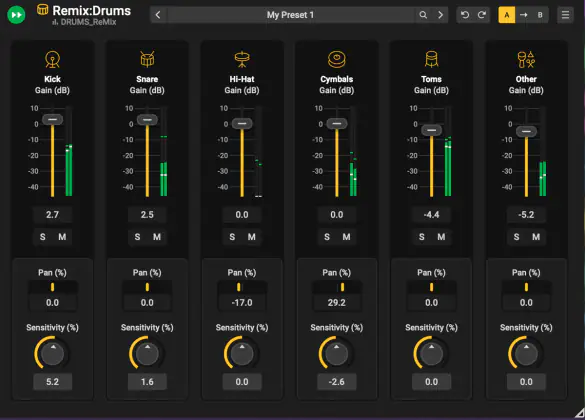Click the Cymbals gain fader handle
Screen dimensions: 585x420
(337, 123)
